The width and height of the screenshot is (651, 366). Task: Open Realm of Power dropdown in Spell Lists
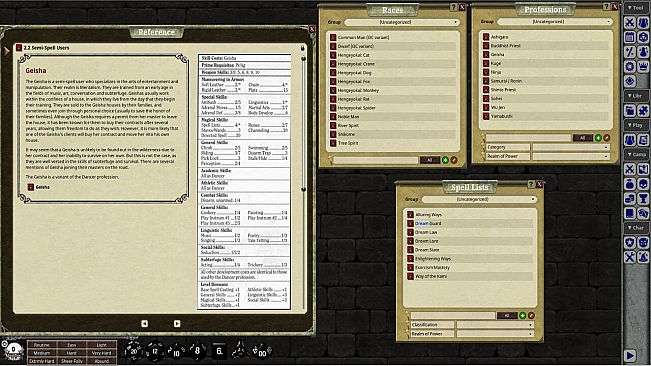click(x=495, y=334)
